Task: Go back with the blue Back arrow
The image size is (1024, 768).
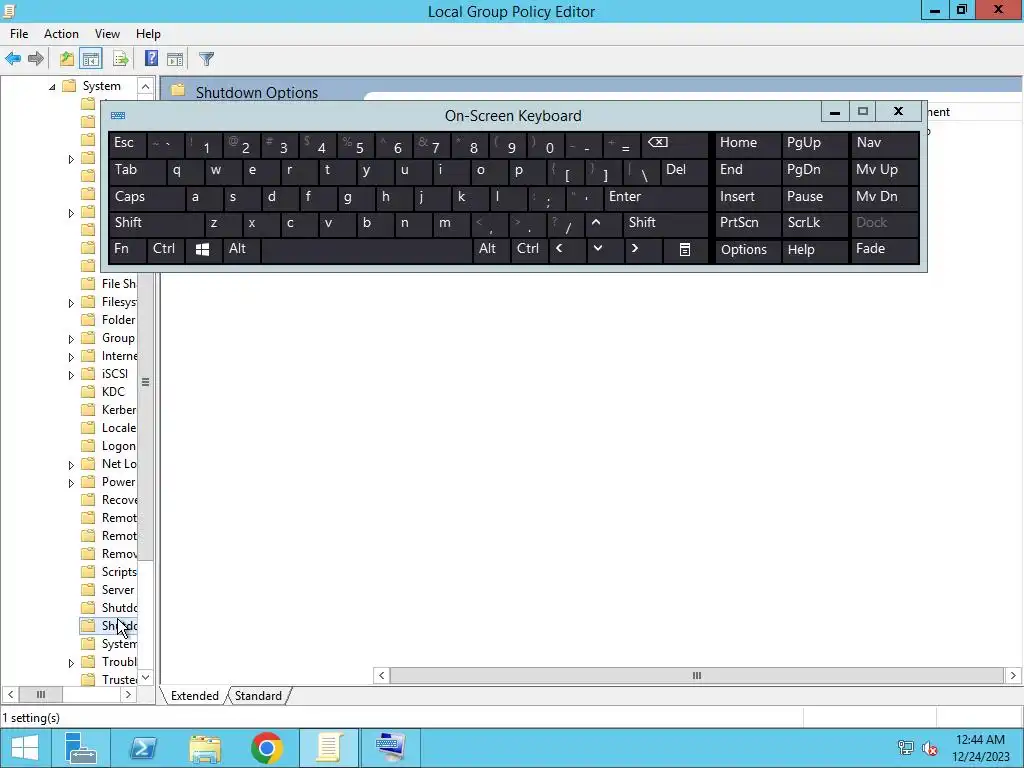Action: point(13,59)
